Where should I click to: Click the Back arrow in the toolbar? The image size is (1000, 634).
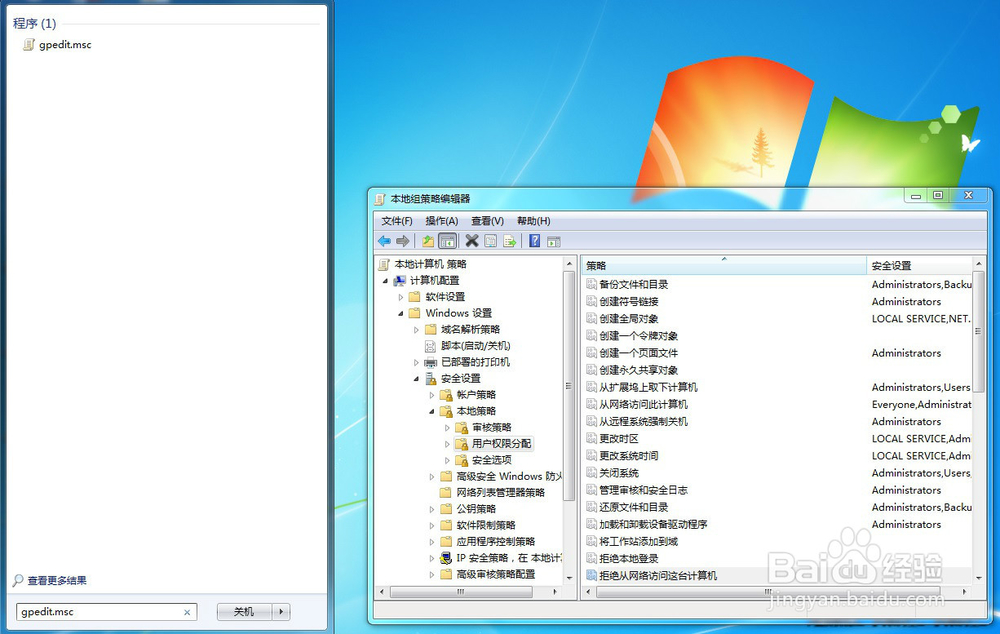coord(384,241)
